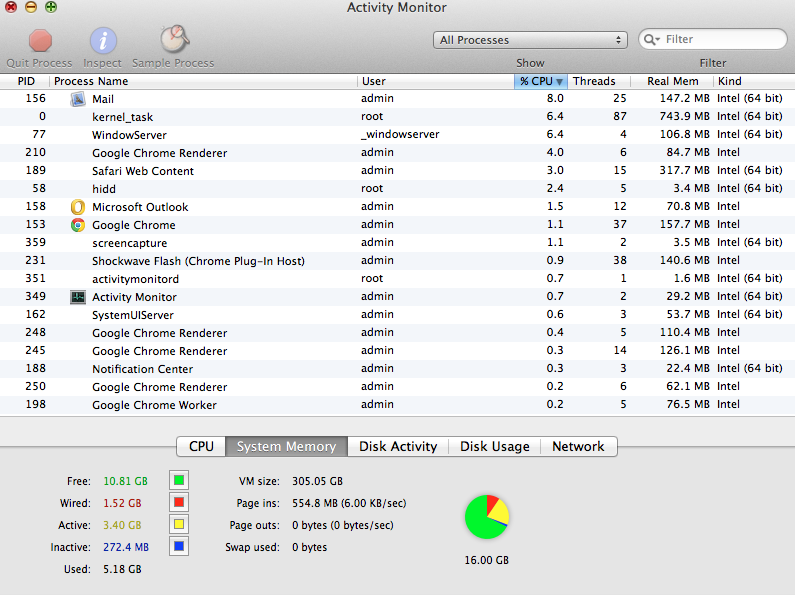Viewport: 795px width, 595px height.
Task: Click the 5.18 GB used memory value
Action: click(122, 569)
